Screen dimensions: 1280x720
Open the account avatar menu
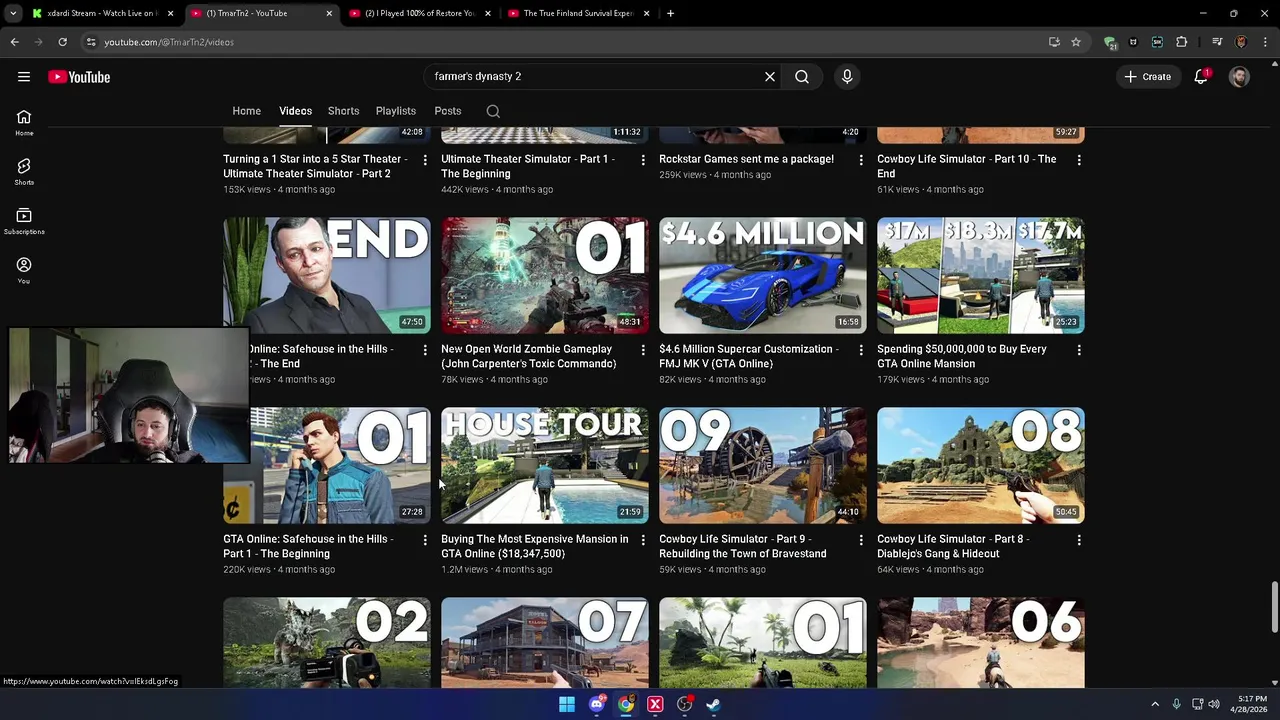1239,77
